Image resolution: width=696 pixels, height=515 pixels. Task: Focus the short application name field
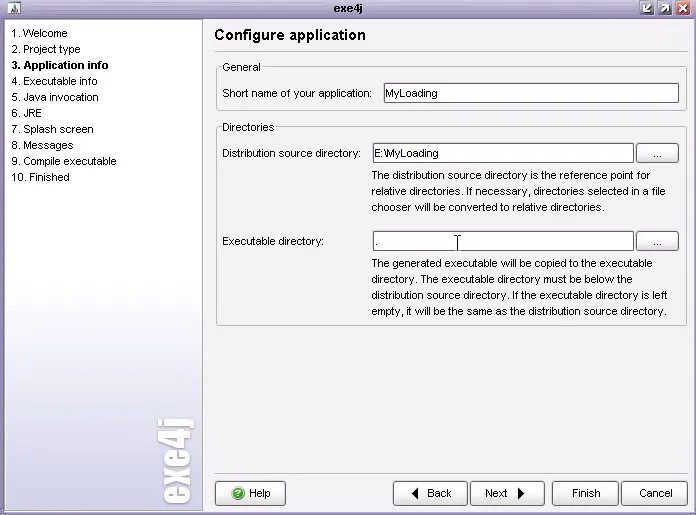point(531,93)
